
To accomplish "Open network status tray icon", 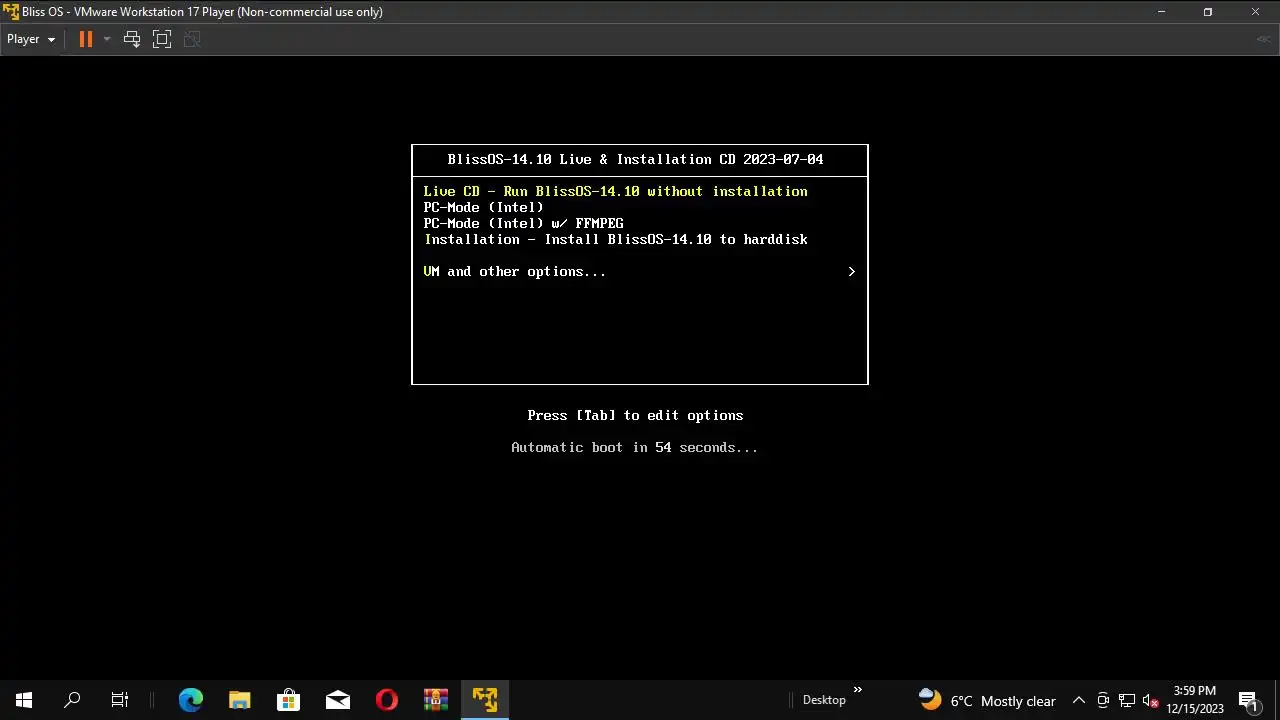I will [x=1127, y=700].
